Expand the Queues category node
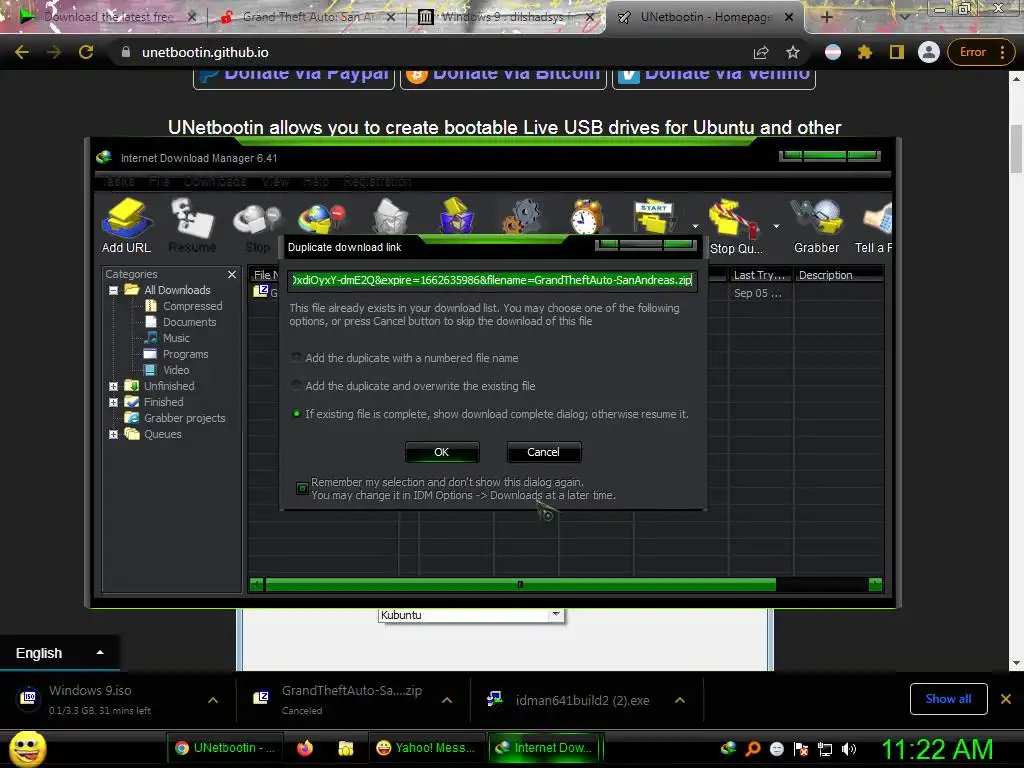1024x768 pixels. (114, 434)
